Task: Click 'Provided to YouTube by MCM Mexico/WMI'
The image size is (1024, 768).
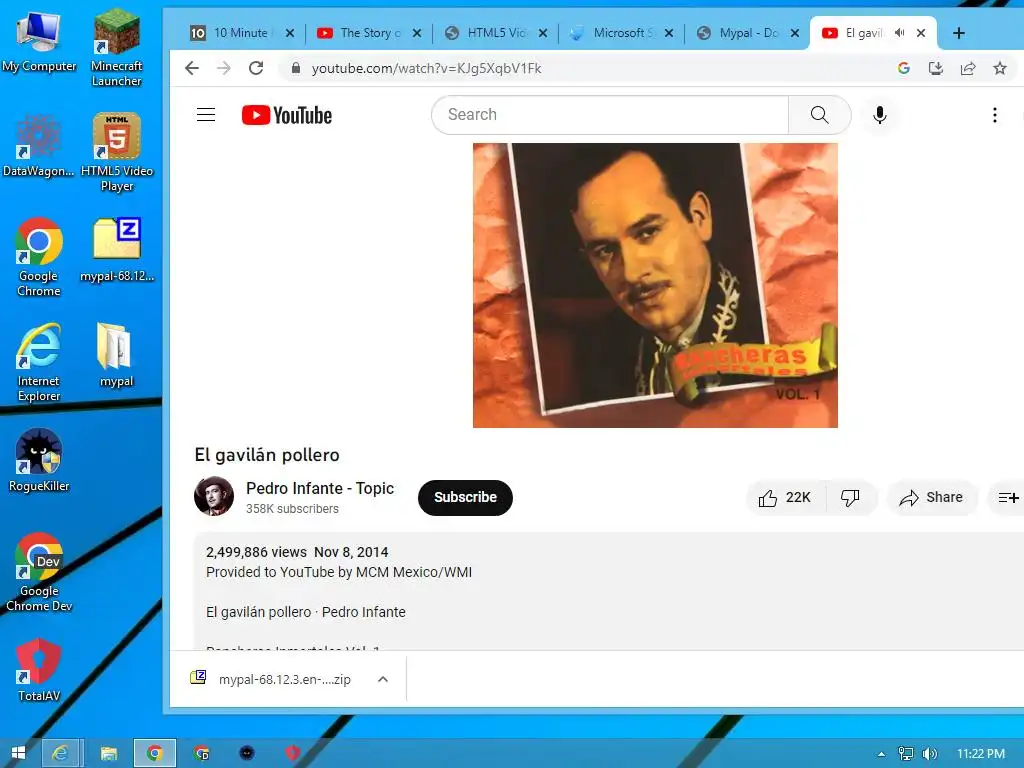Action: 338,572
